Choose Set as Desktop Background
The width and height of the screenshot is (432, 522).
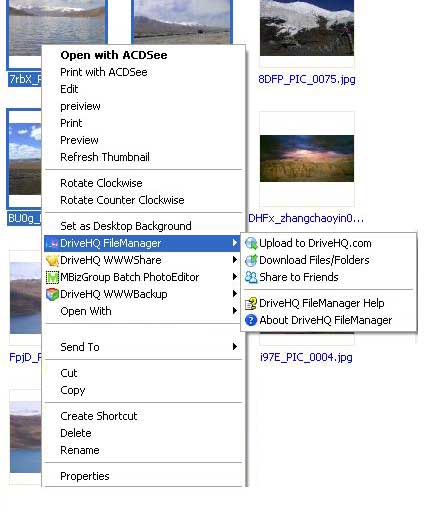pyautogui.click(x=126, y=226)
